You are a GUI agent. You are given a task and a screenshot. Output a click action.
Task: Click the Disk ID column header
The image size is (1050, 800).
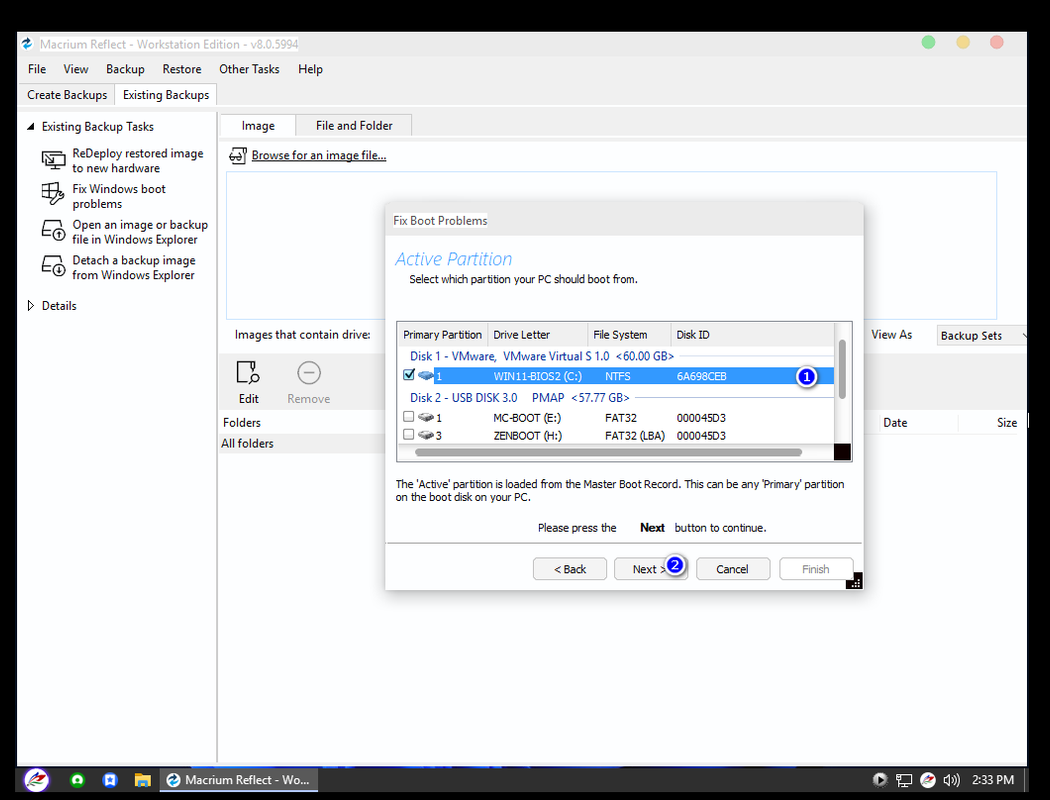pyautogui.click(x=753, y=335)
